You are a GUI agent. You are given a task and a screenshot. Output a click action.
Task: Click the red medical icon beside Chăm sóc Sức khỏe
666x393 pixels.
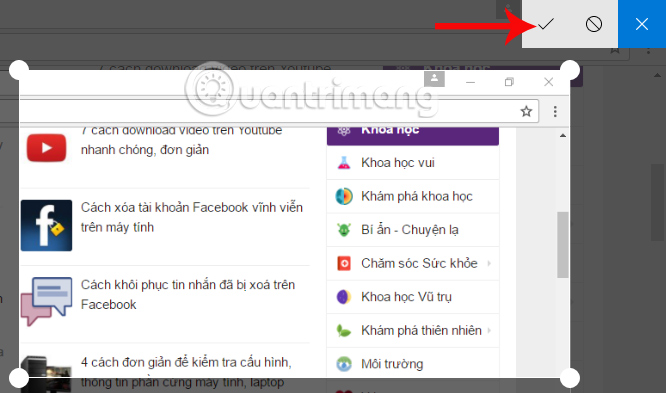[x=344, y=263]
